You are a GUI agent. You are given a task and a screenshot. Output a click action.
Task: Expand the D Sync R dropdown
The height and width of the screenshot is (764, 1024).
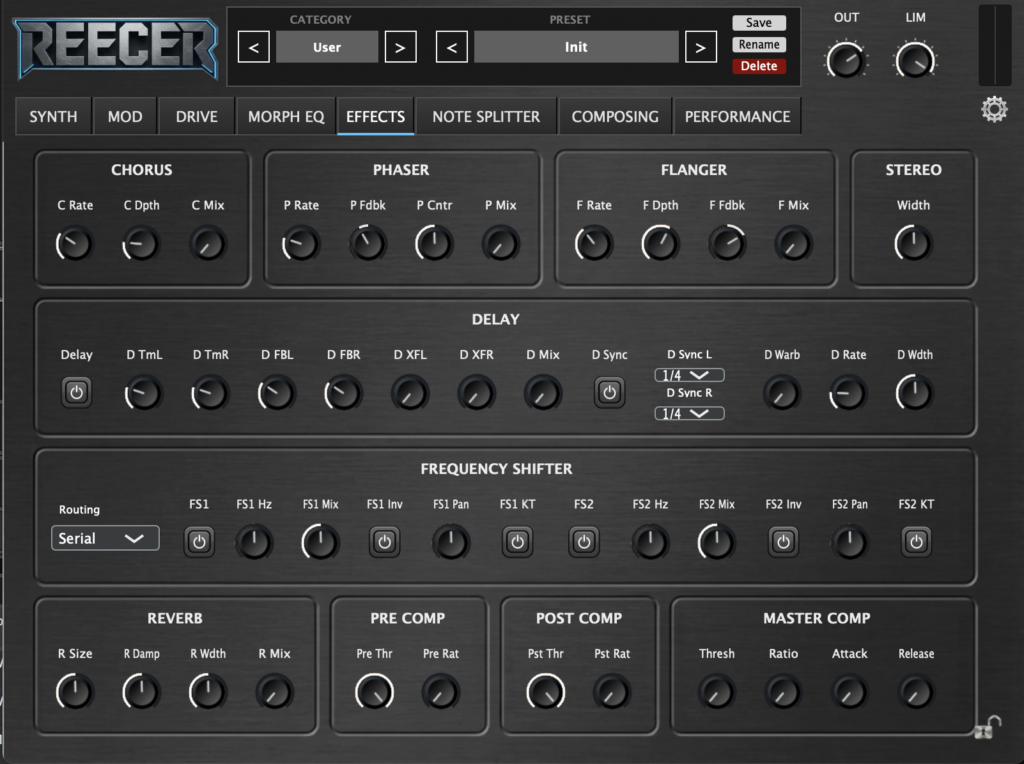[689, 413]
